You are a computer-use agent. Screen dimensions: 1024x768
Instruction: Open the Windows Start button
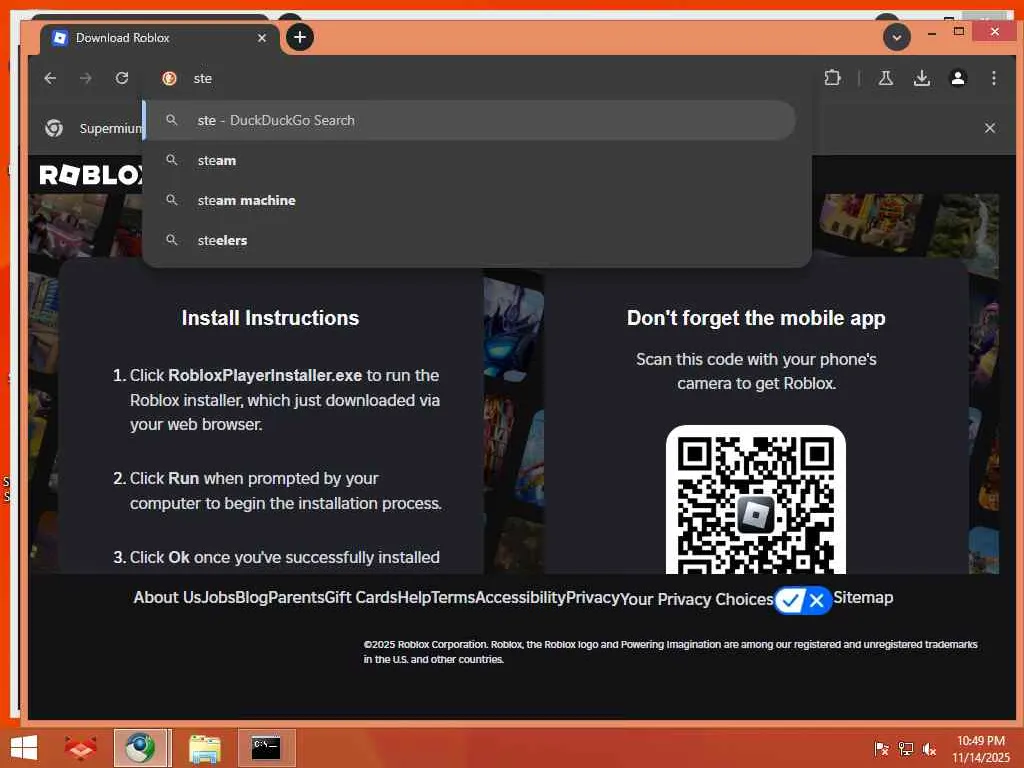click(x=24, y=748)
